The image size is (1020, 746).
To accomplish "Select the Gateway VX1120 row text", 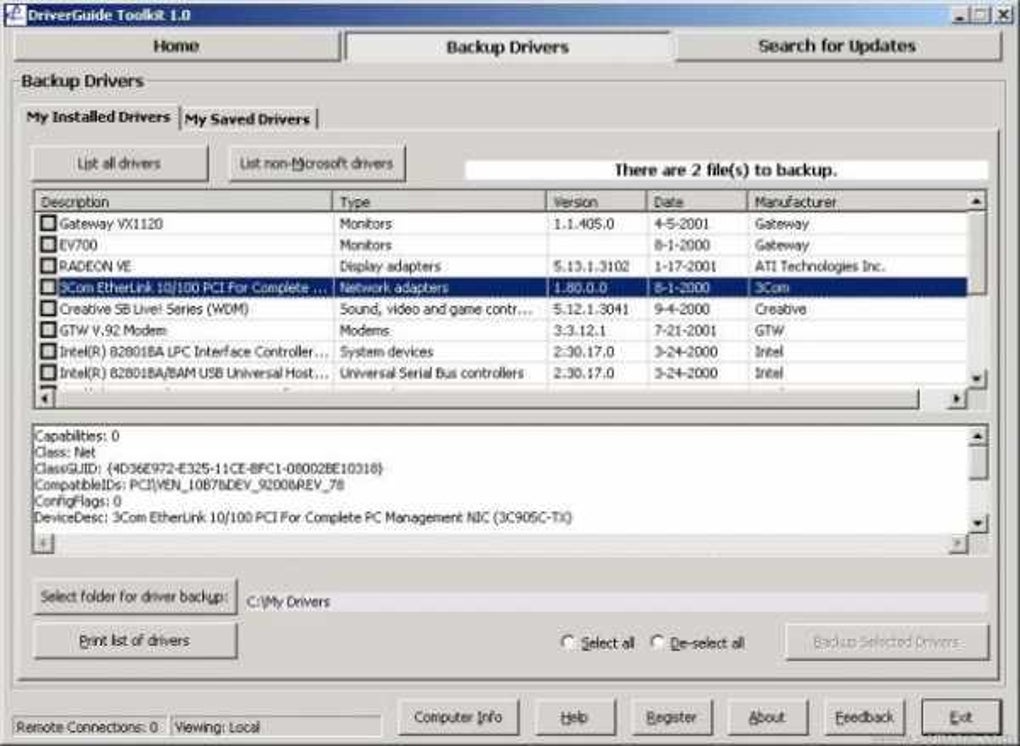I will (x=111, y=224).
